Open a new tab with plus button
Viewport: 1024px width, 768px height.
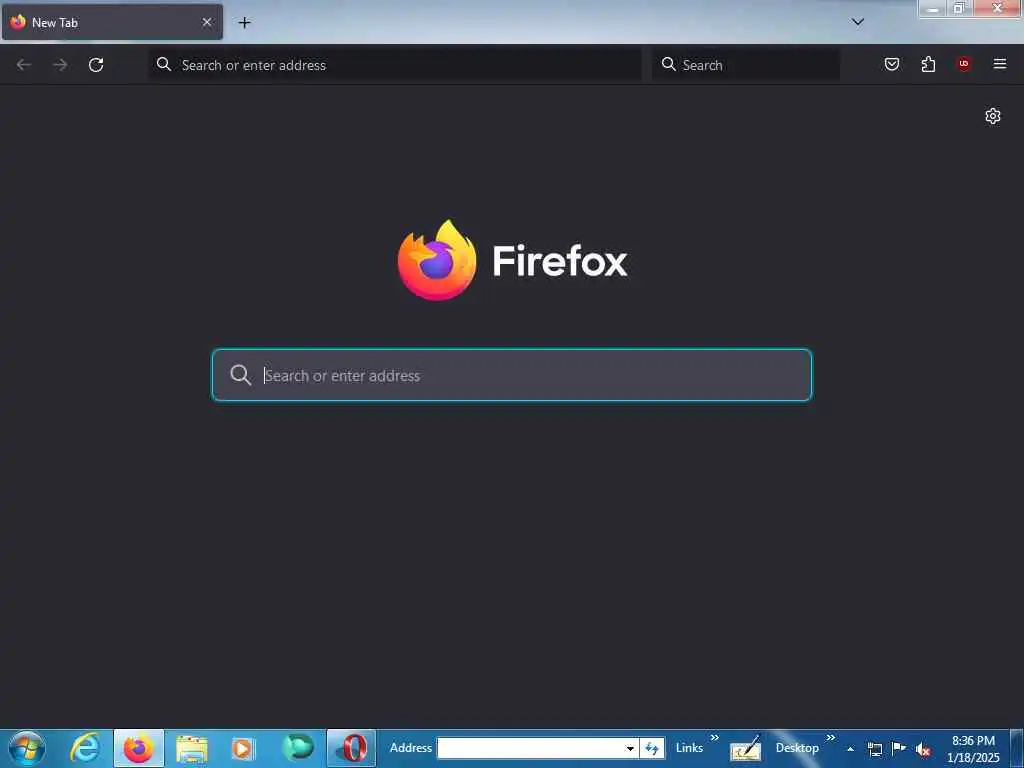[x=244, y=23]
